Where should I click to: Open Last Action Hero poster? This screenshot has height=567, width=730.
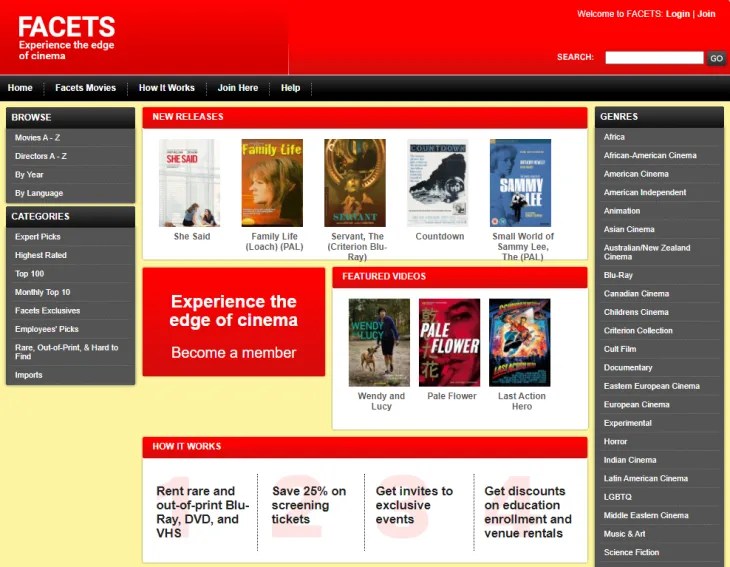(520, 343)
